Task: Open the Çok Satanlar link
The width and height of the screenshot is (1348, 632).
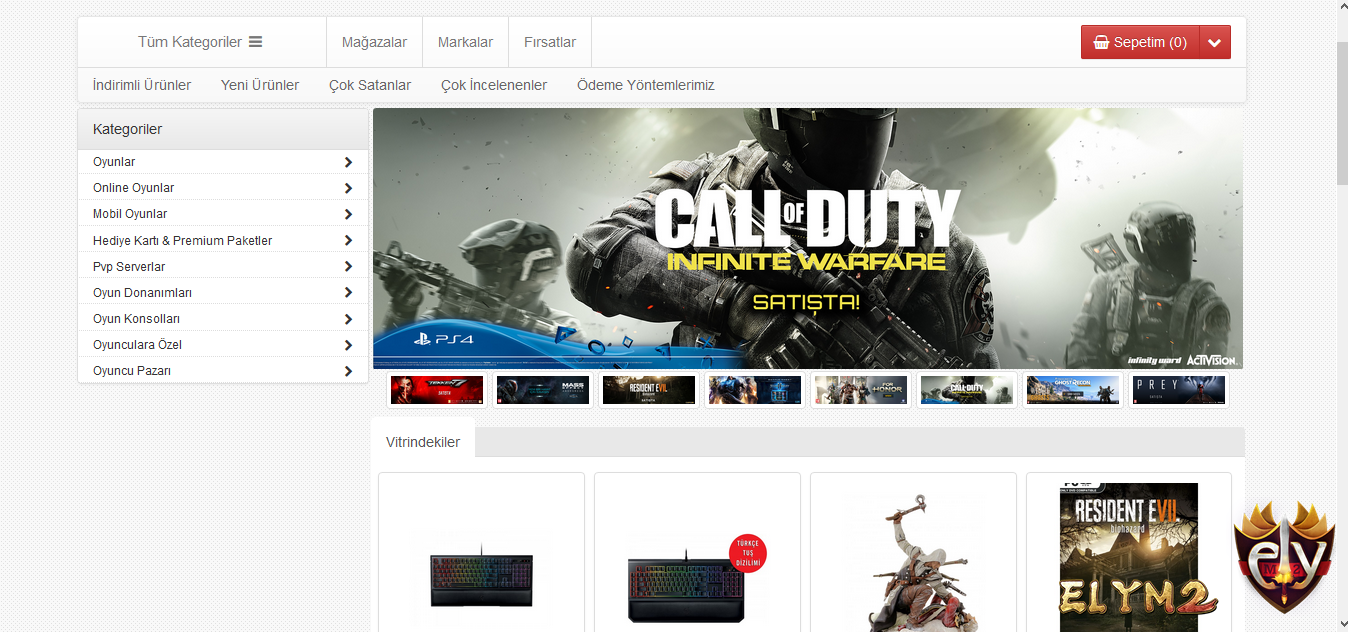Action: (370, 85)
